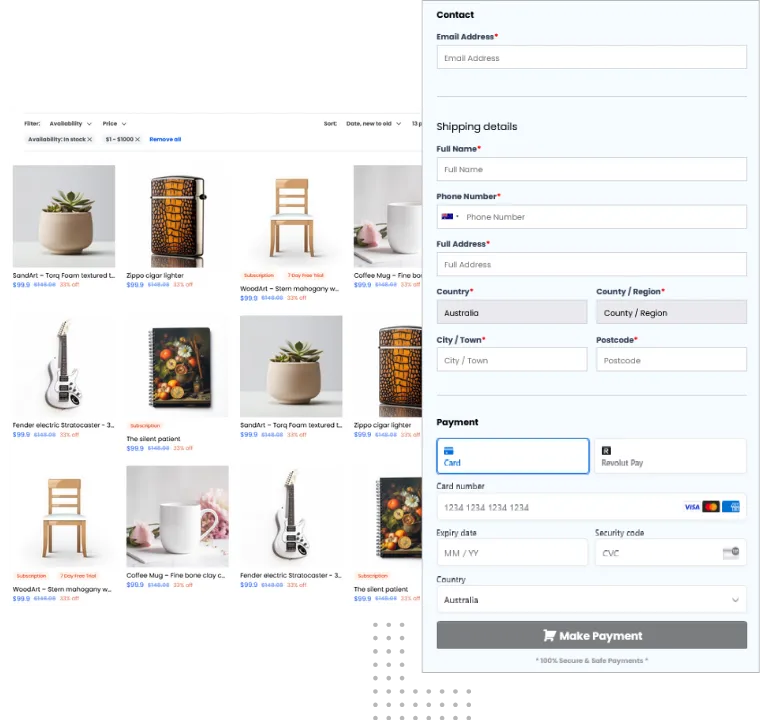Open the top-row Coffee Mug thumbnail
Screen dimensions: 761x720
(387, 216)
